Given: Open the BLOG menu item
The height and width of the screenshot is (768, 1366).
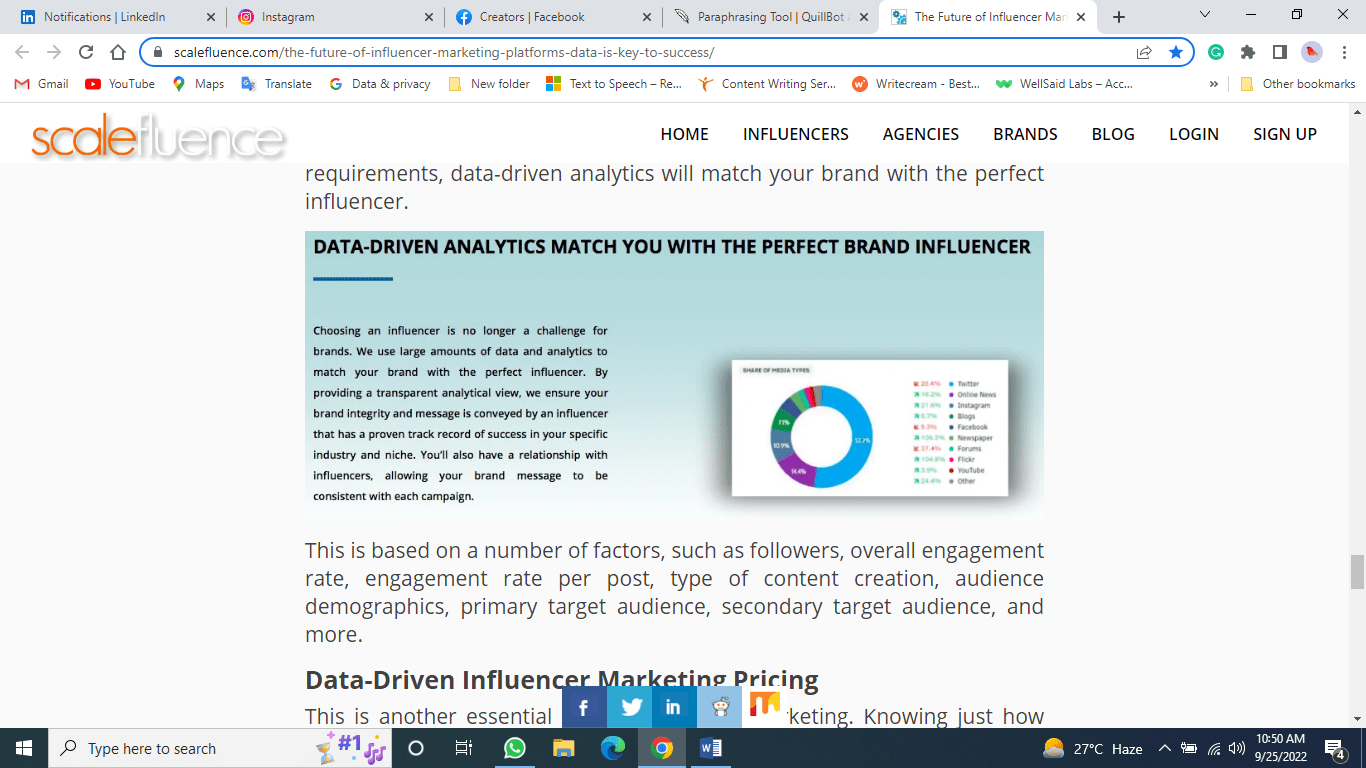Looking at the screenshot, I should click(1113, 134).
